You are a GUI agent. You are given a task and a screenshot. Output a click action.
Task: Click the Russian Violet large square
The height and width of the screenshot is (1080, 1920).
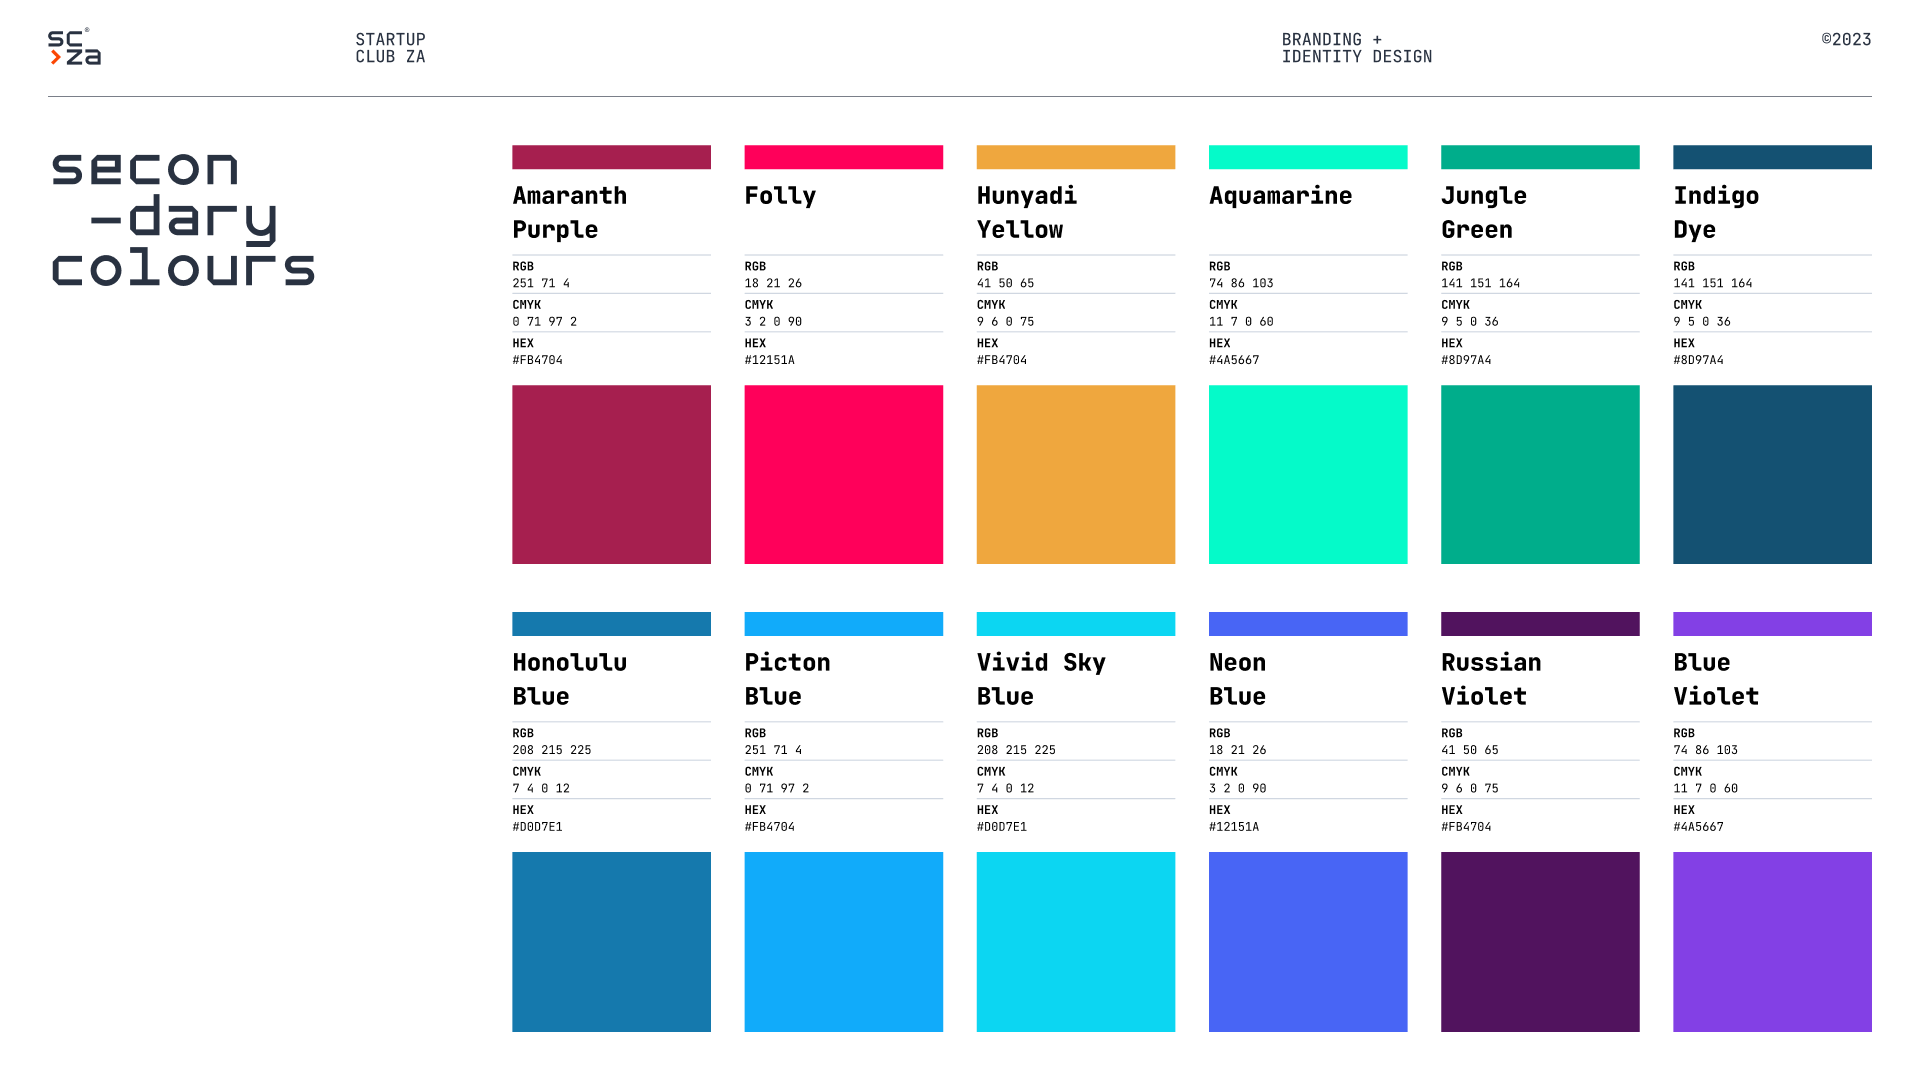pyautogui.click(x=1539, y=941)
